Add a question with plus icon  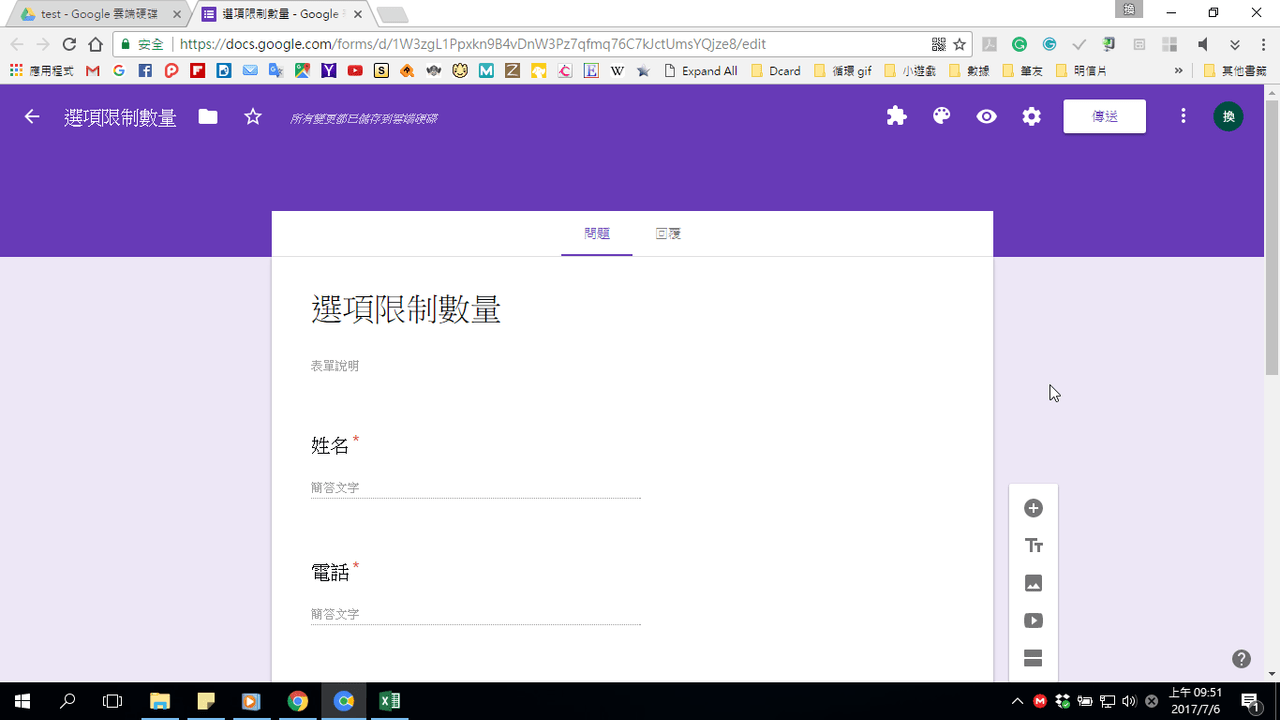pyautogui.click(x=1034, y=508)
